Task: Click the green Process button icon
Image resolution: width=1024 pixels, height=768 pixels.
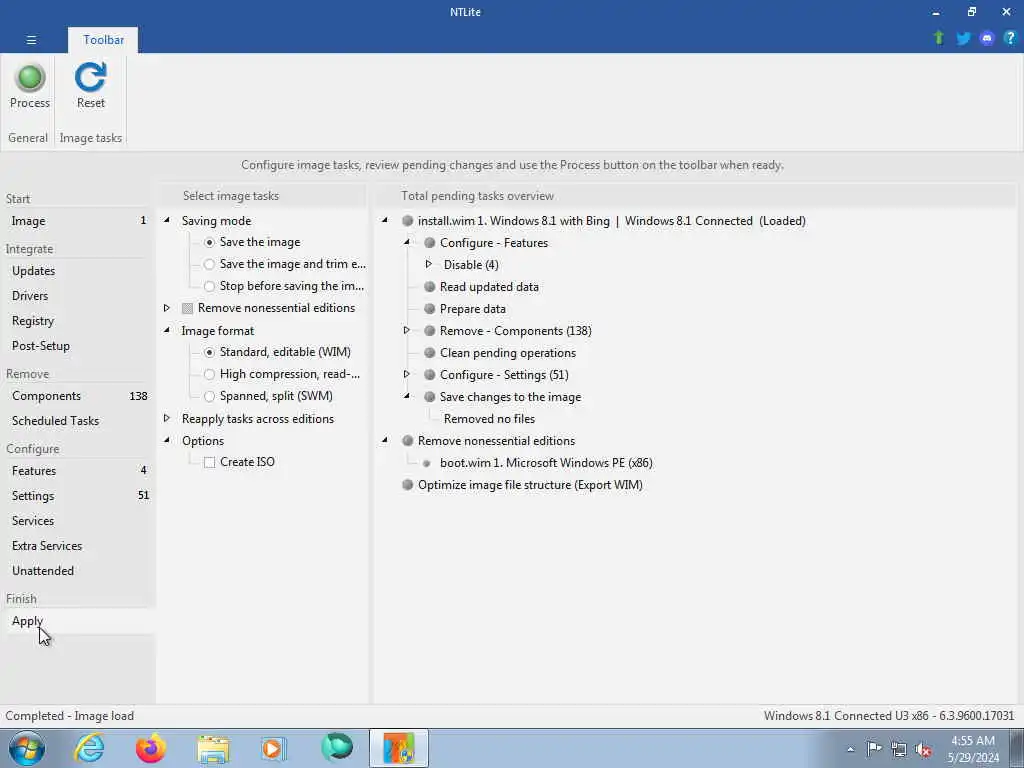Action: 29,77
